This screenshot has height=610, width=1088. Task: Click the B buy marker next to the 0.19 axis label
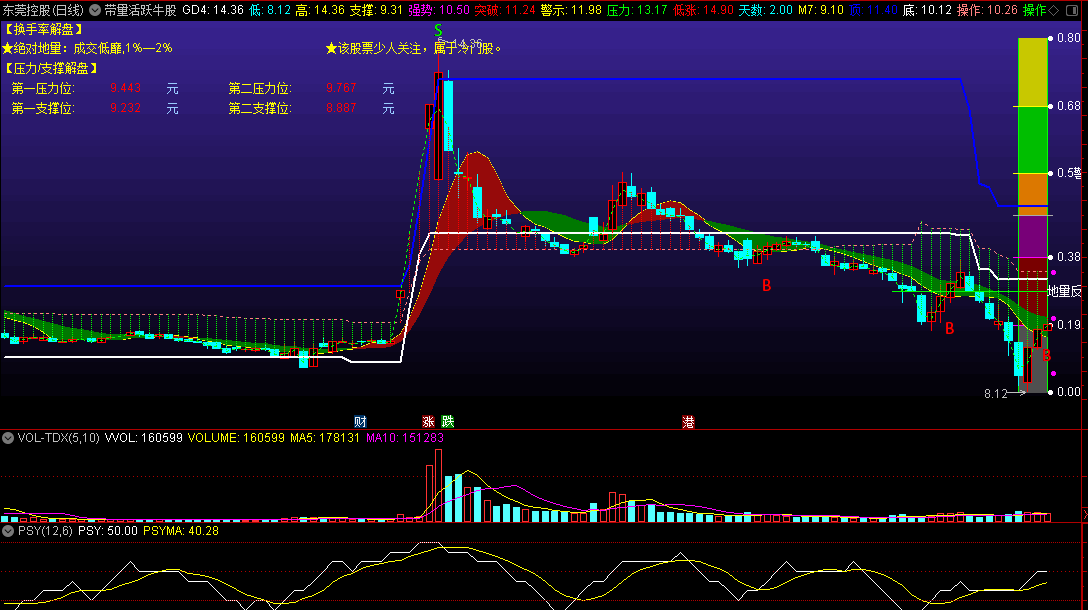[x=1046, y=355]
